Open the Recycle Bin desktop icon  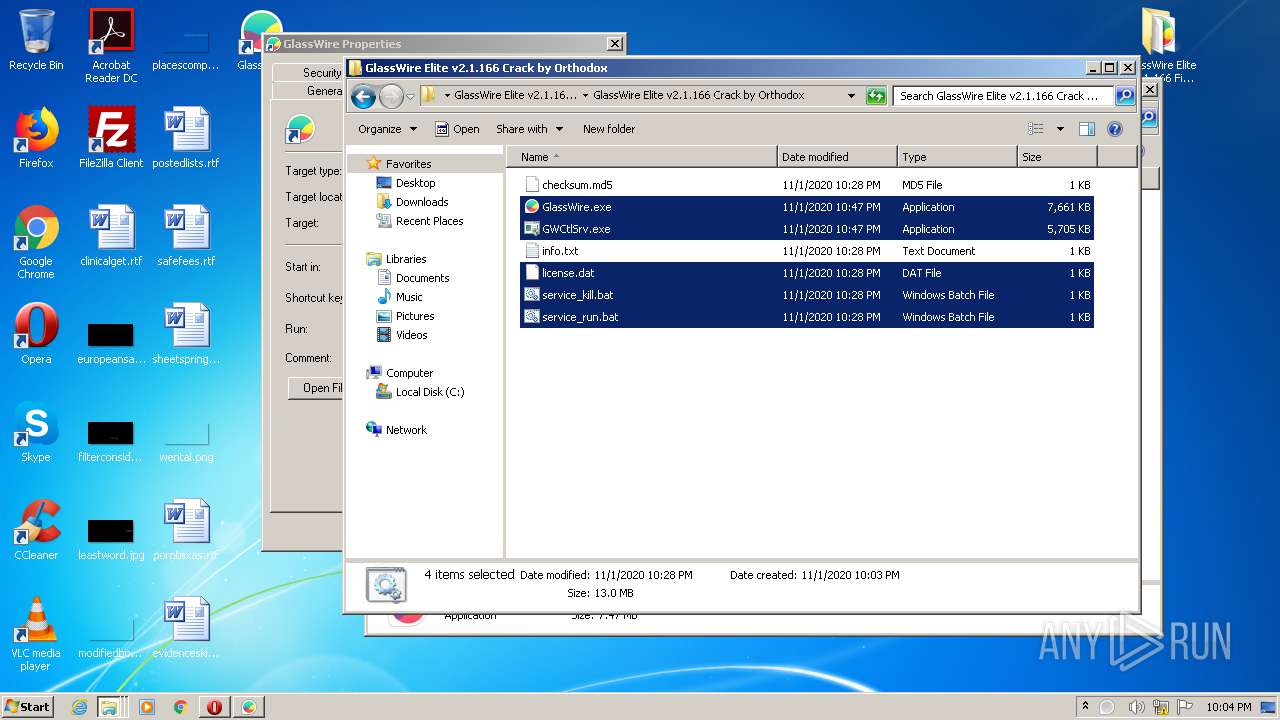36,40
